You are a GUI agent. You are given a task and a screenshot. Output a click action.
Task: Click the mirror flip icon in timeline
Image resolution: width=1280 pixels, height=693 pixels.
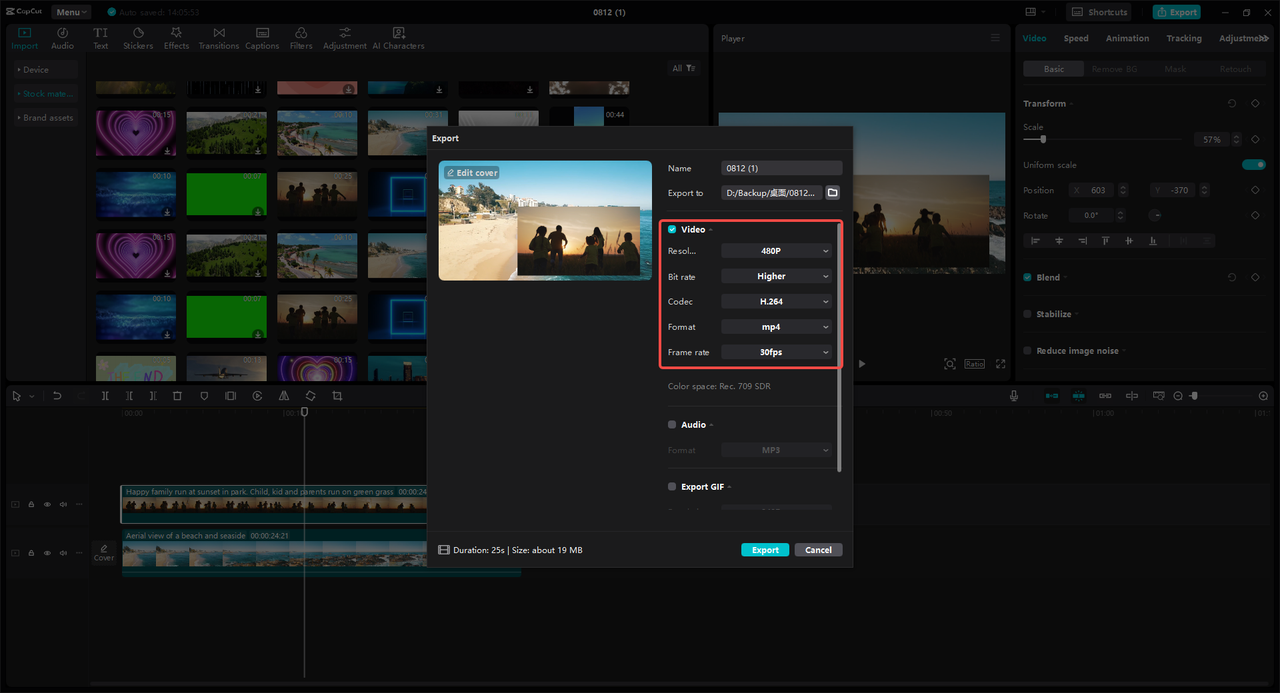tap(284, 396)
